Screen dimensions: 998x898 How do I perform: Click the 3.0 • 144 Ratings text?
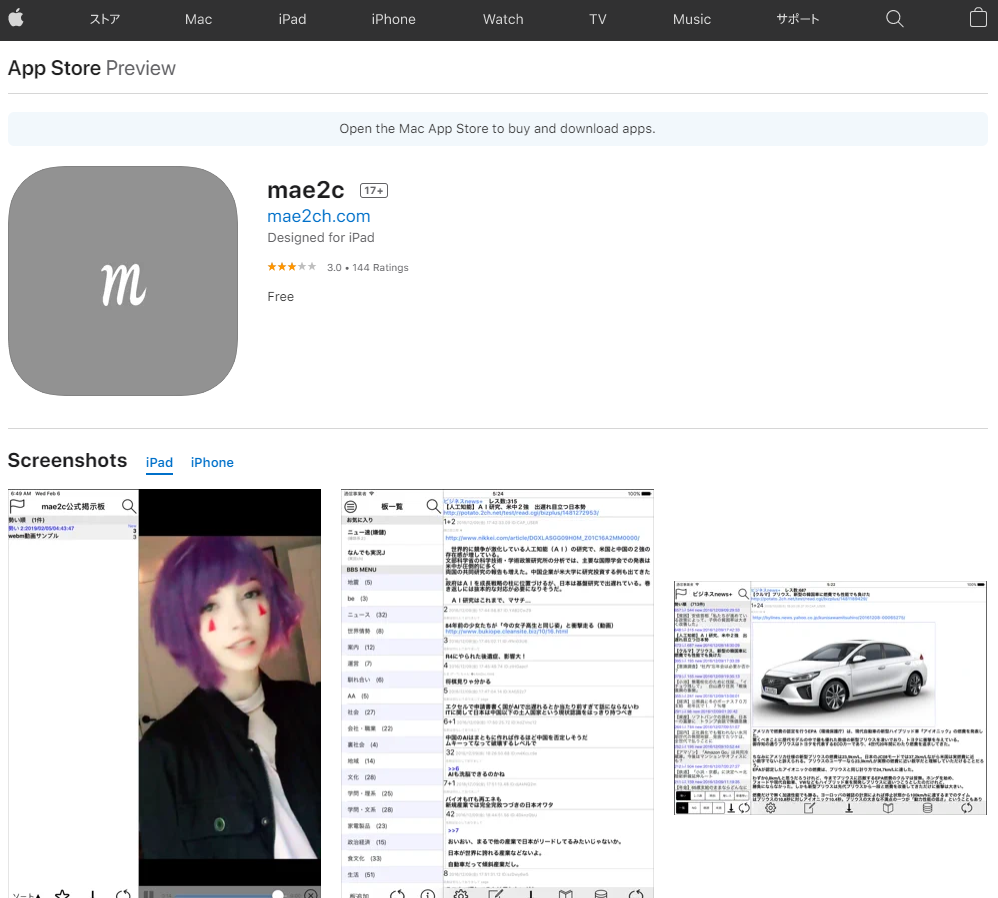(x=368, y=267)
